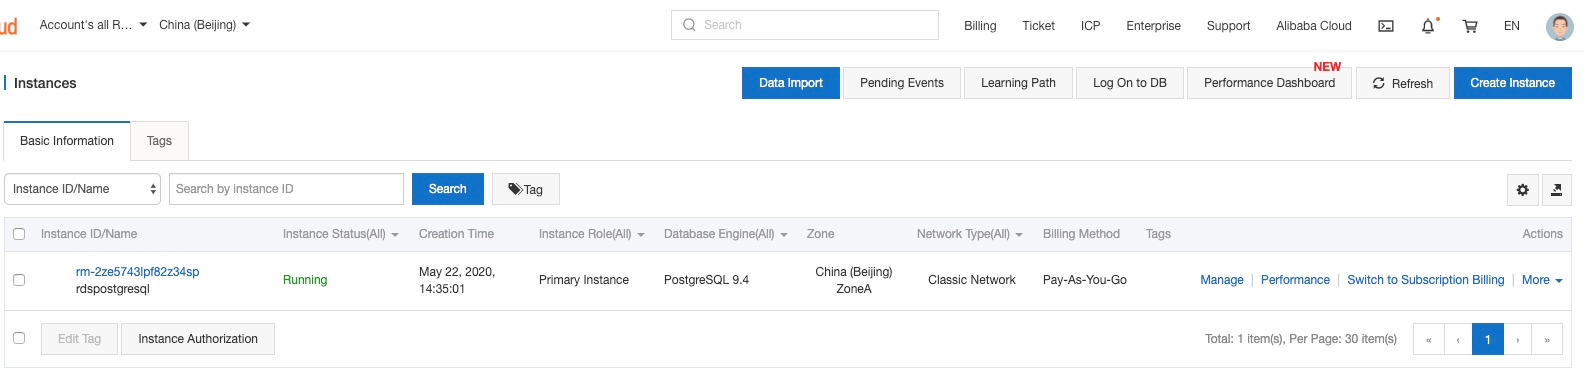Image resolution: width=1584 pixels, height=385 pixels.
Task: Go to previous page arrow
Action: 1458,340
